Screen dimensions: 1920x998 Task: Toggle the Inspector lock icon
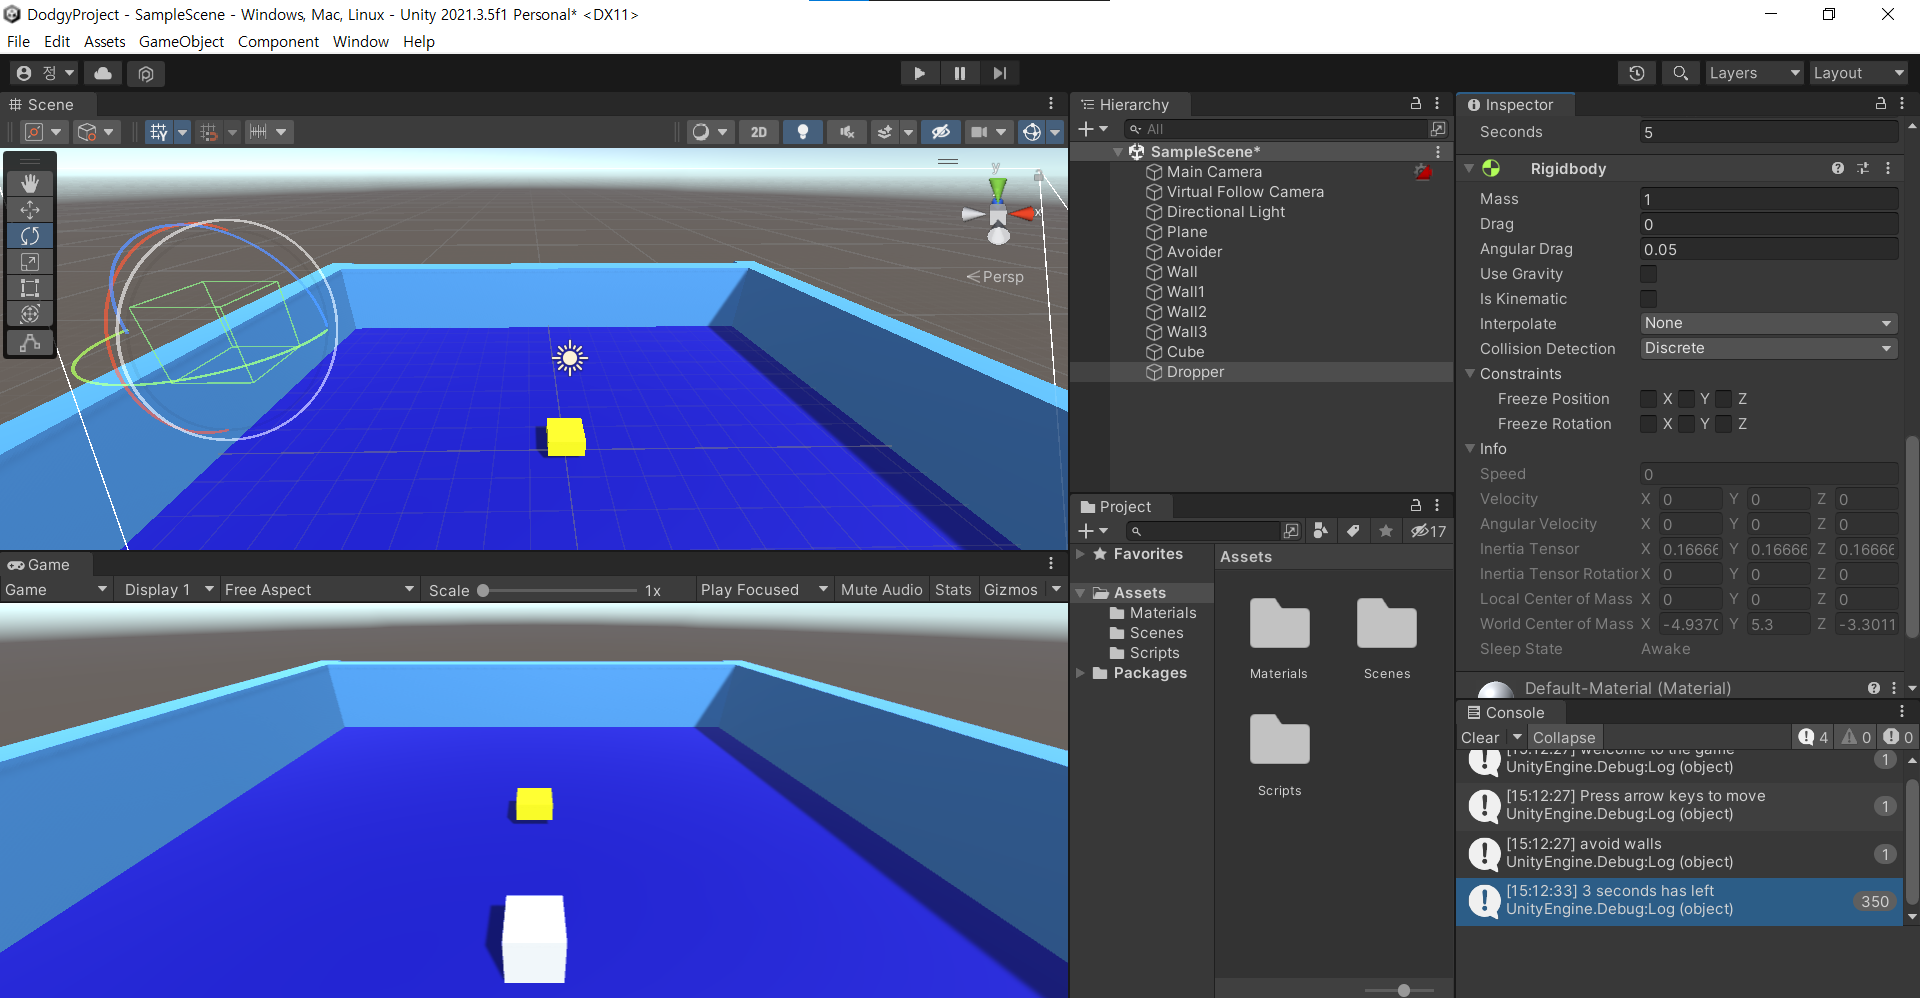coord(1881,104)
